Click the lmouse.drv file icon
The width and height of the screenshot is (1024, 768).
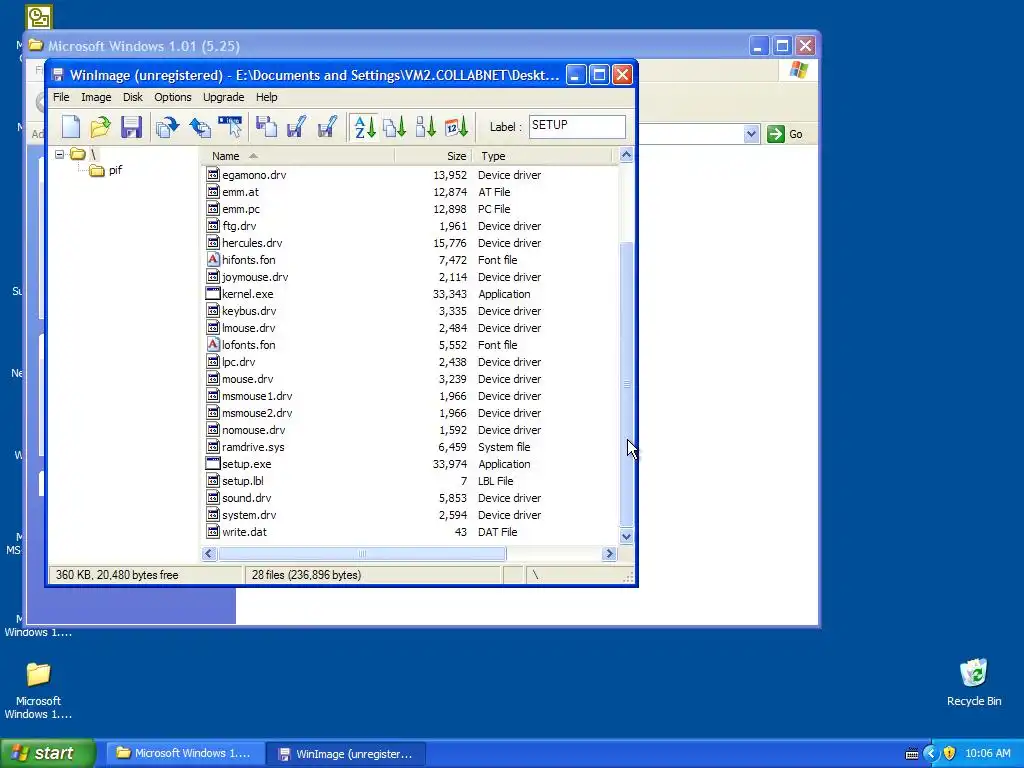pos(213,327)
